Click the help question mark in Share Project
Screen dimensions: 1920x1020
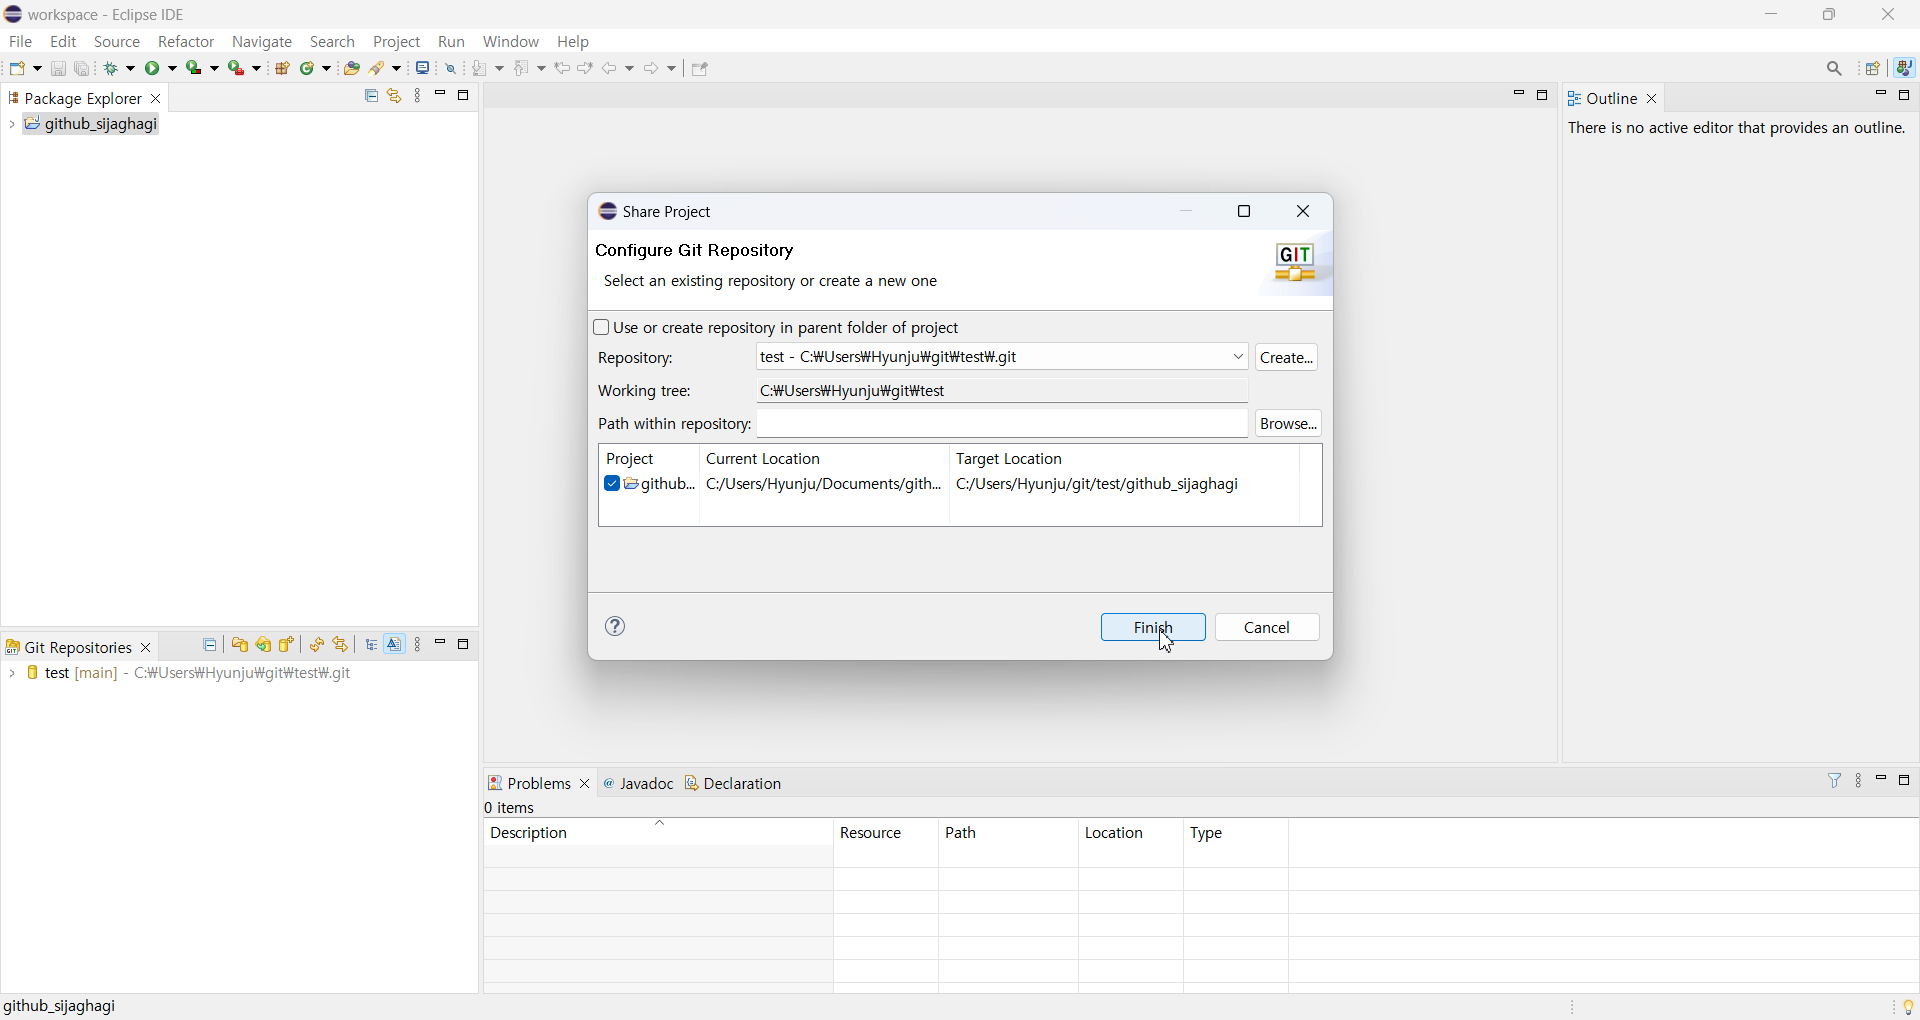point(616,627)
